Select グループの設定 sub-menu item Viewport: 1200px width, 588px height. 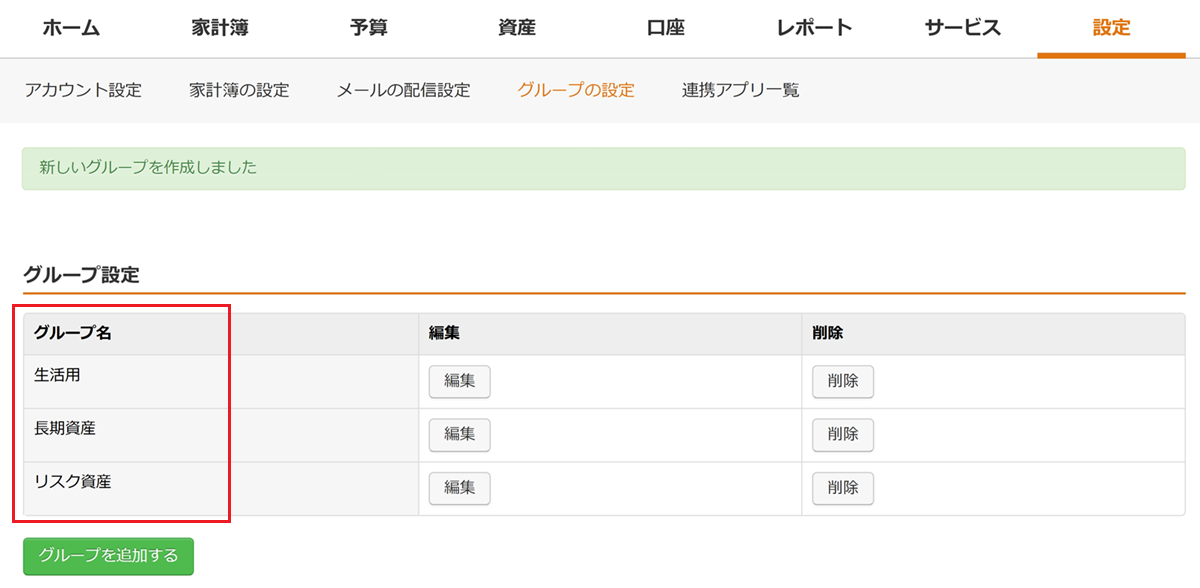point(576,90)
